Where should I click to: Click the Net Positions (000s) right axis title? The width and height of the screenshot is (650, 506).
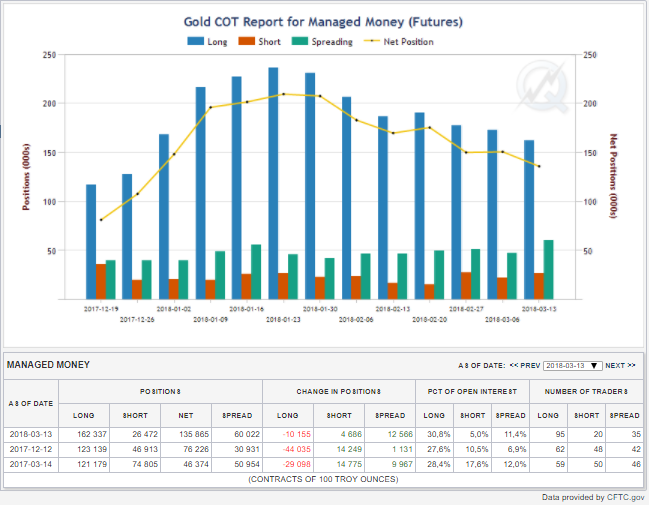click(614, 176)
